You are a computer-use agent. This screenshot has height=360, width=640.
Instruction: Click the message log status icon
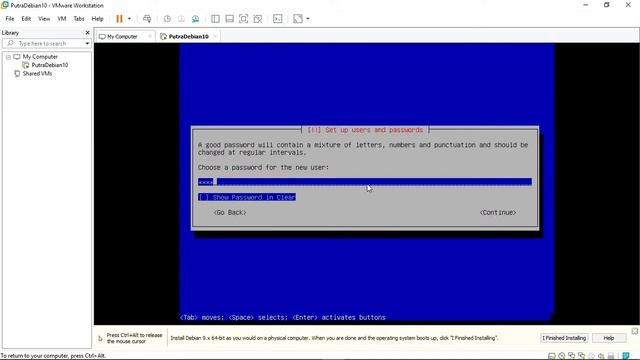626,356
